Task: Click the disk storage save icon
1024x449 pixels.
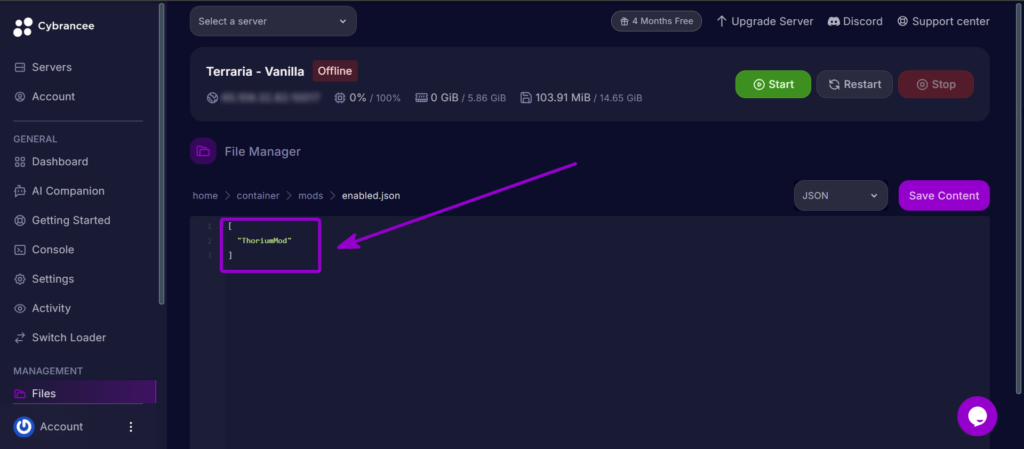Action: tap(526, 98)
